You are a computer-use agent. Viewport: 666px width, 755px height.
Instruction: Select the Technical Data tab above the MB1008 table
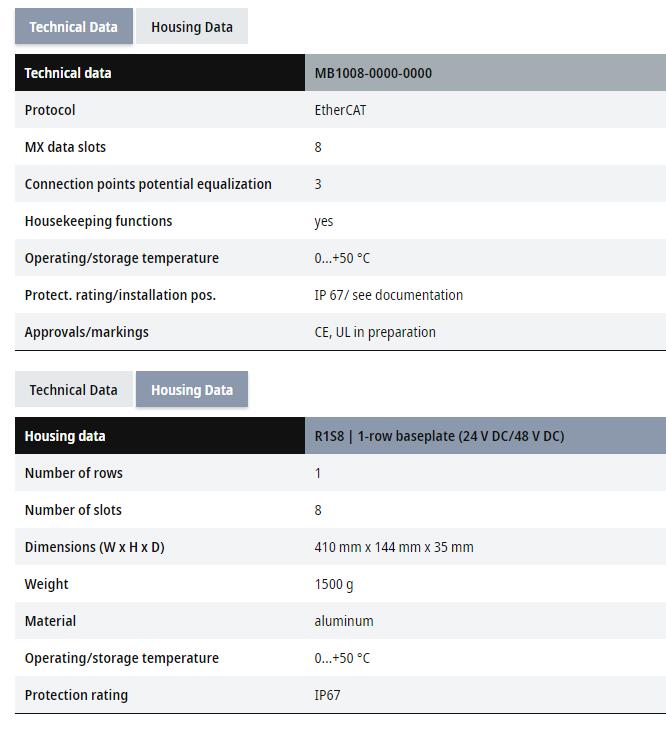click(73, 27)
